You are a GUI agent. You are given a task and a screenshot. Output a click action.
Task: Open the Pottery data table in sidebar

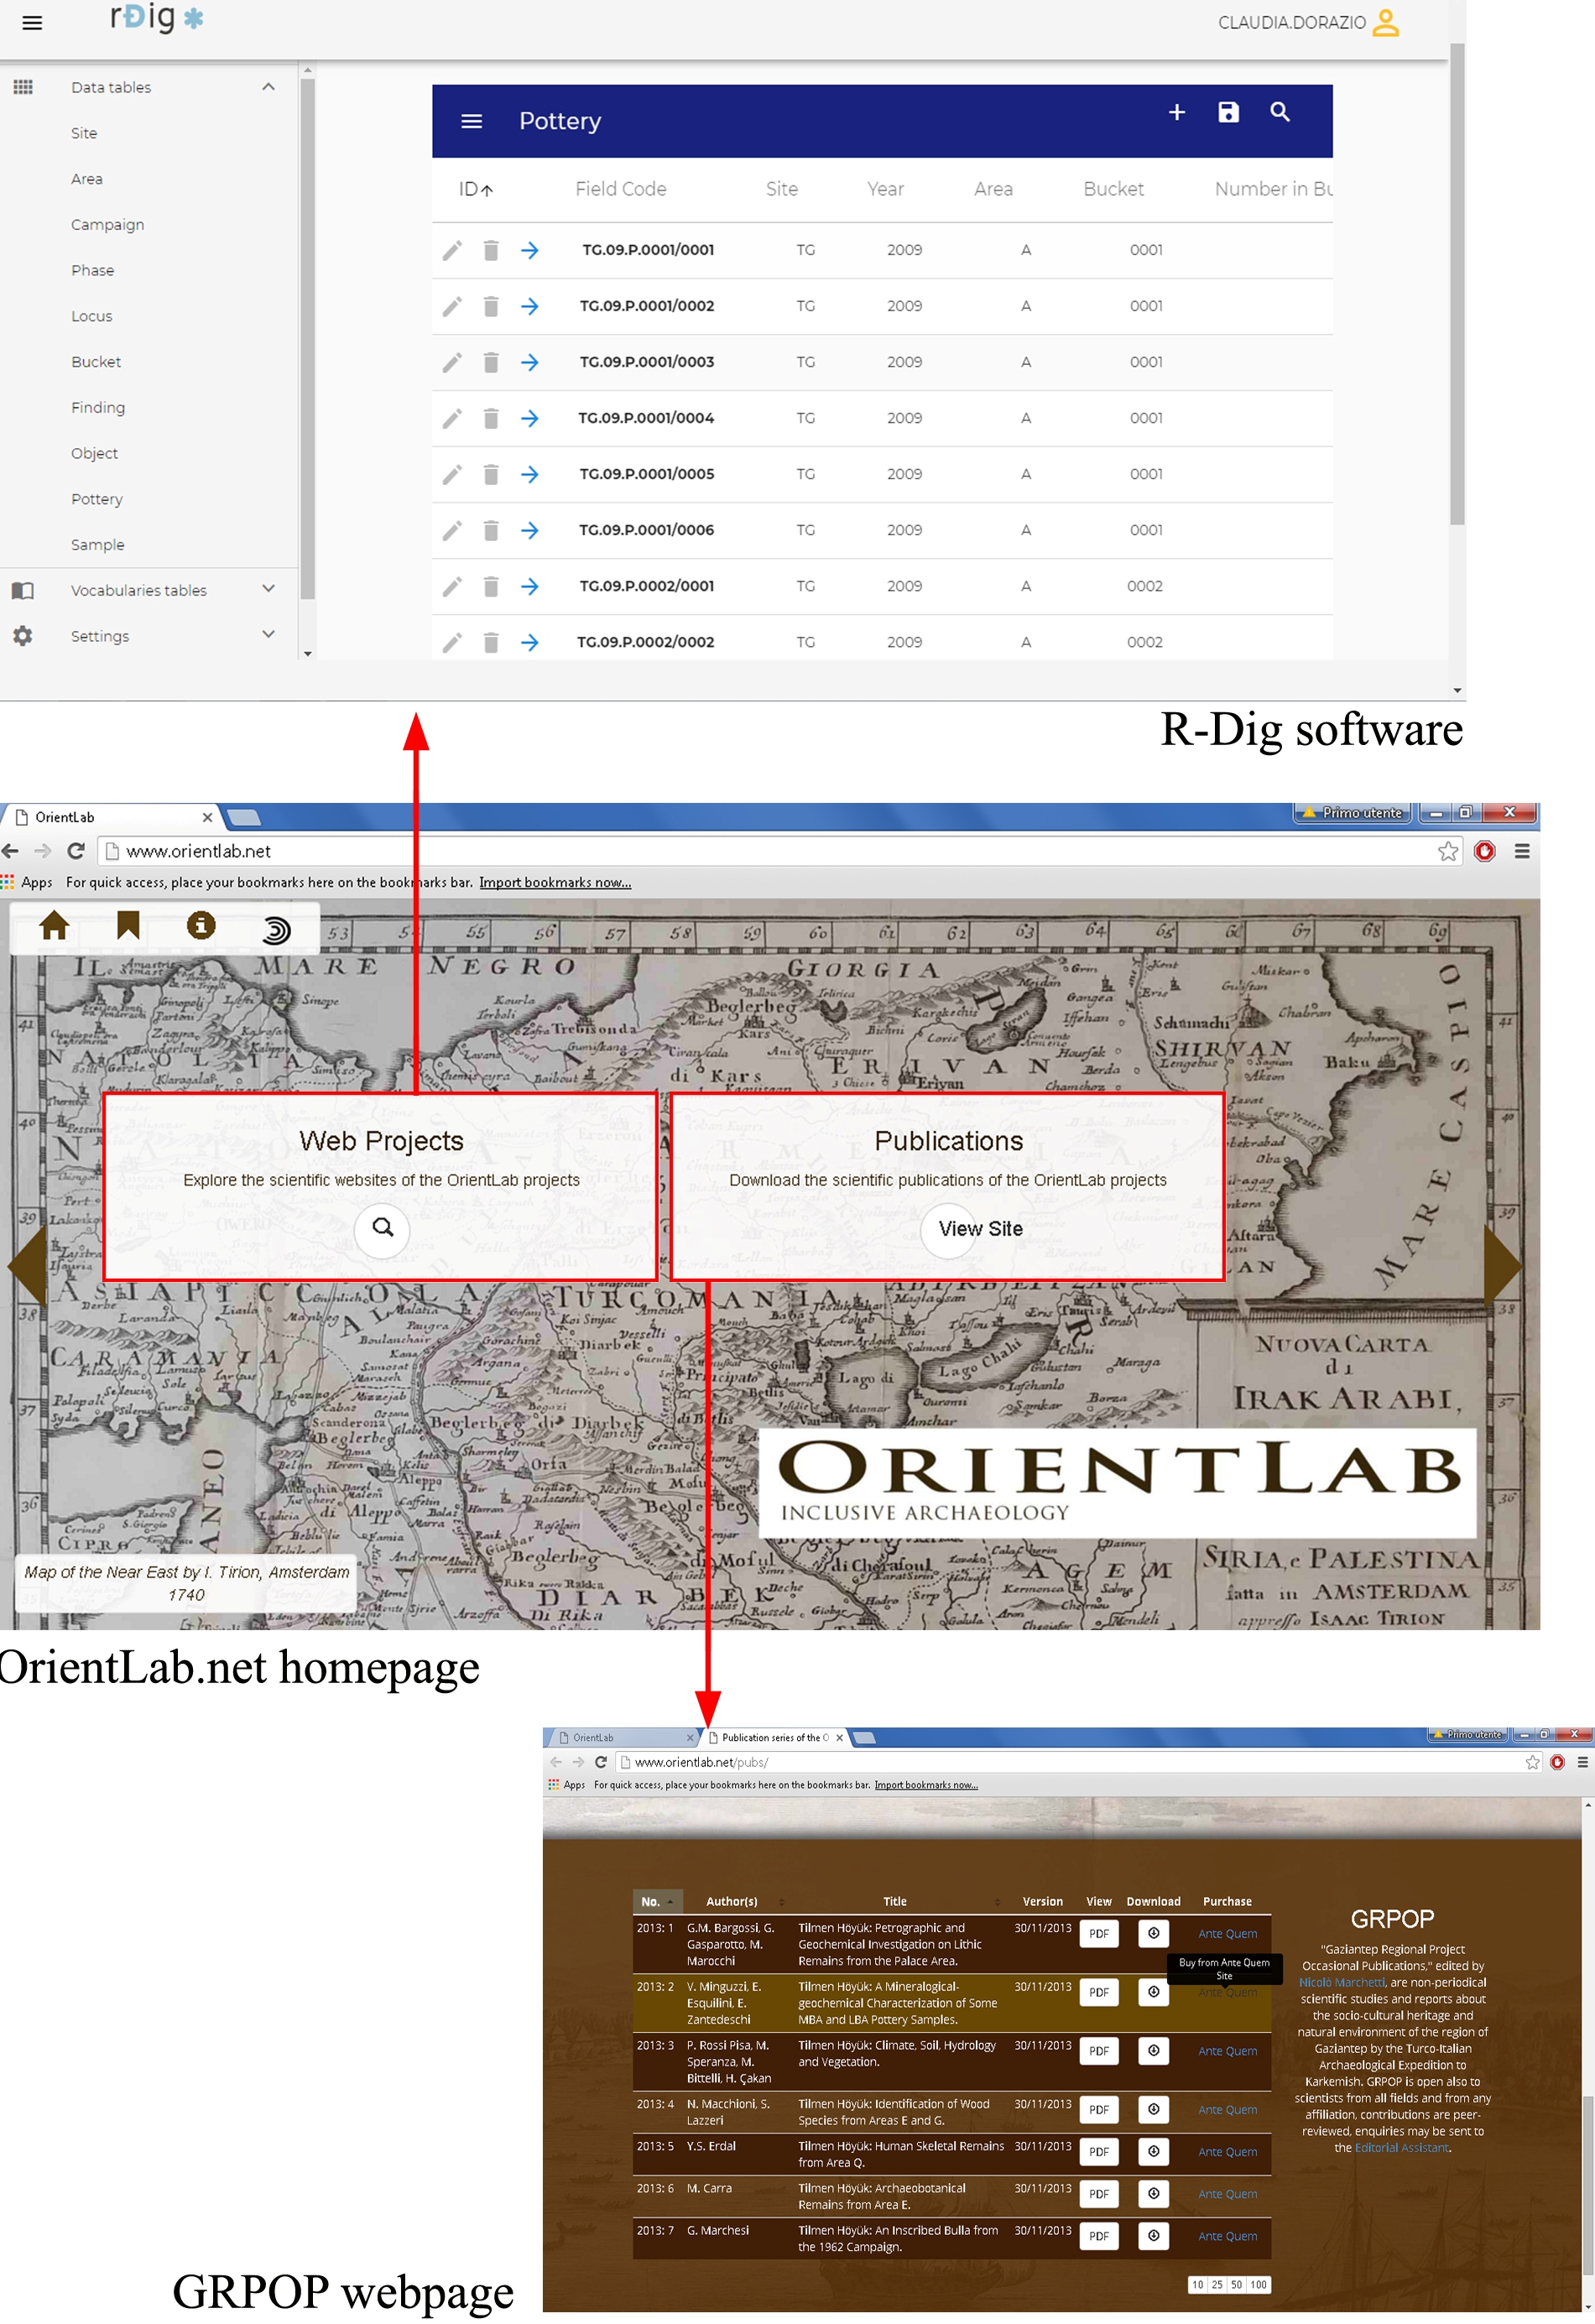[x=97, y=499]
